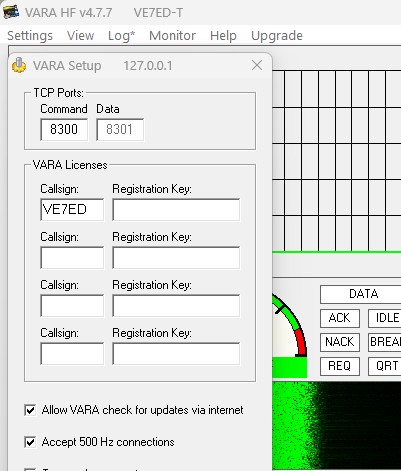Click the fourth Callsign field
Viewport: 401px width, 471px height.
pos(72,354)
